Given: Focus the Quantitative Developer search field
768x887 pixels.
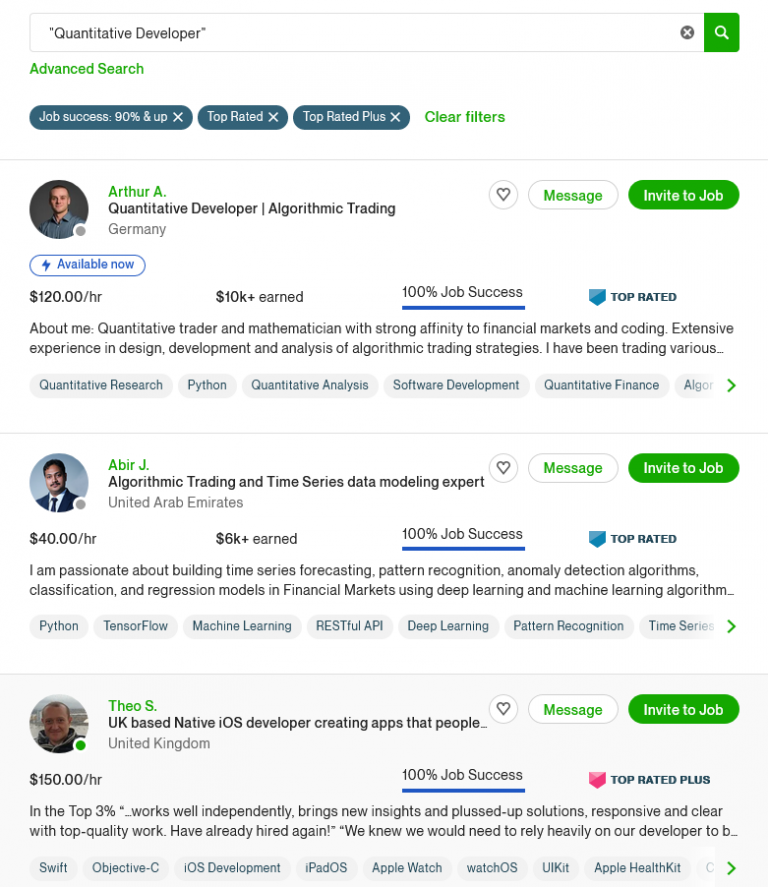Looking at the screenshot, I should [x=350, y=33].
